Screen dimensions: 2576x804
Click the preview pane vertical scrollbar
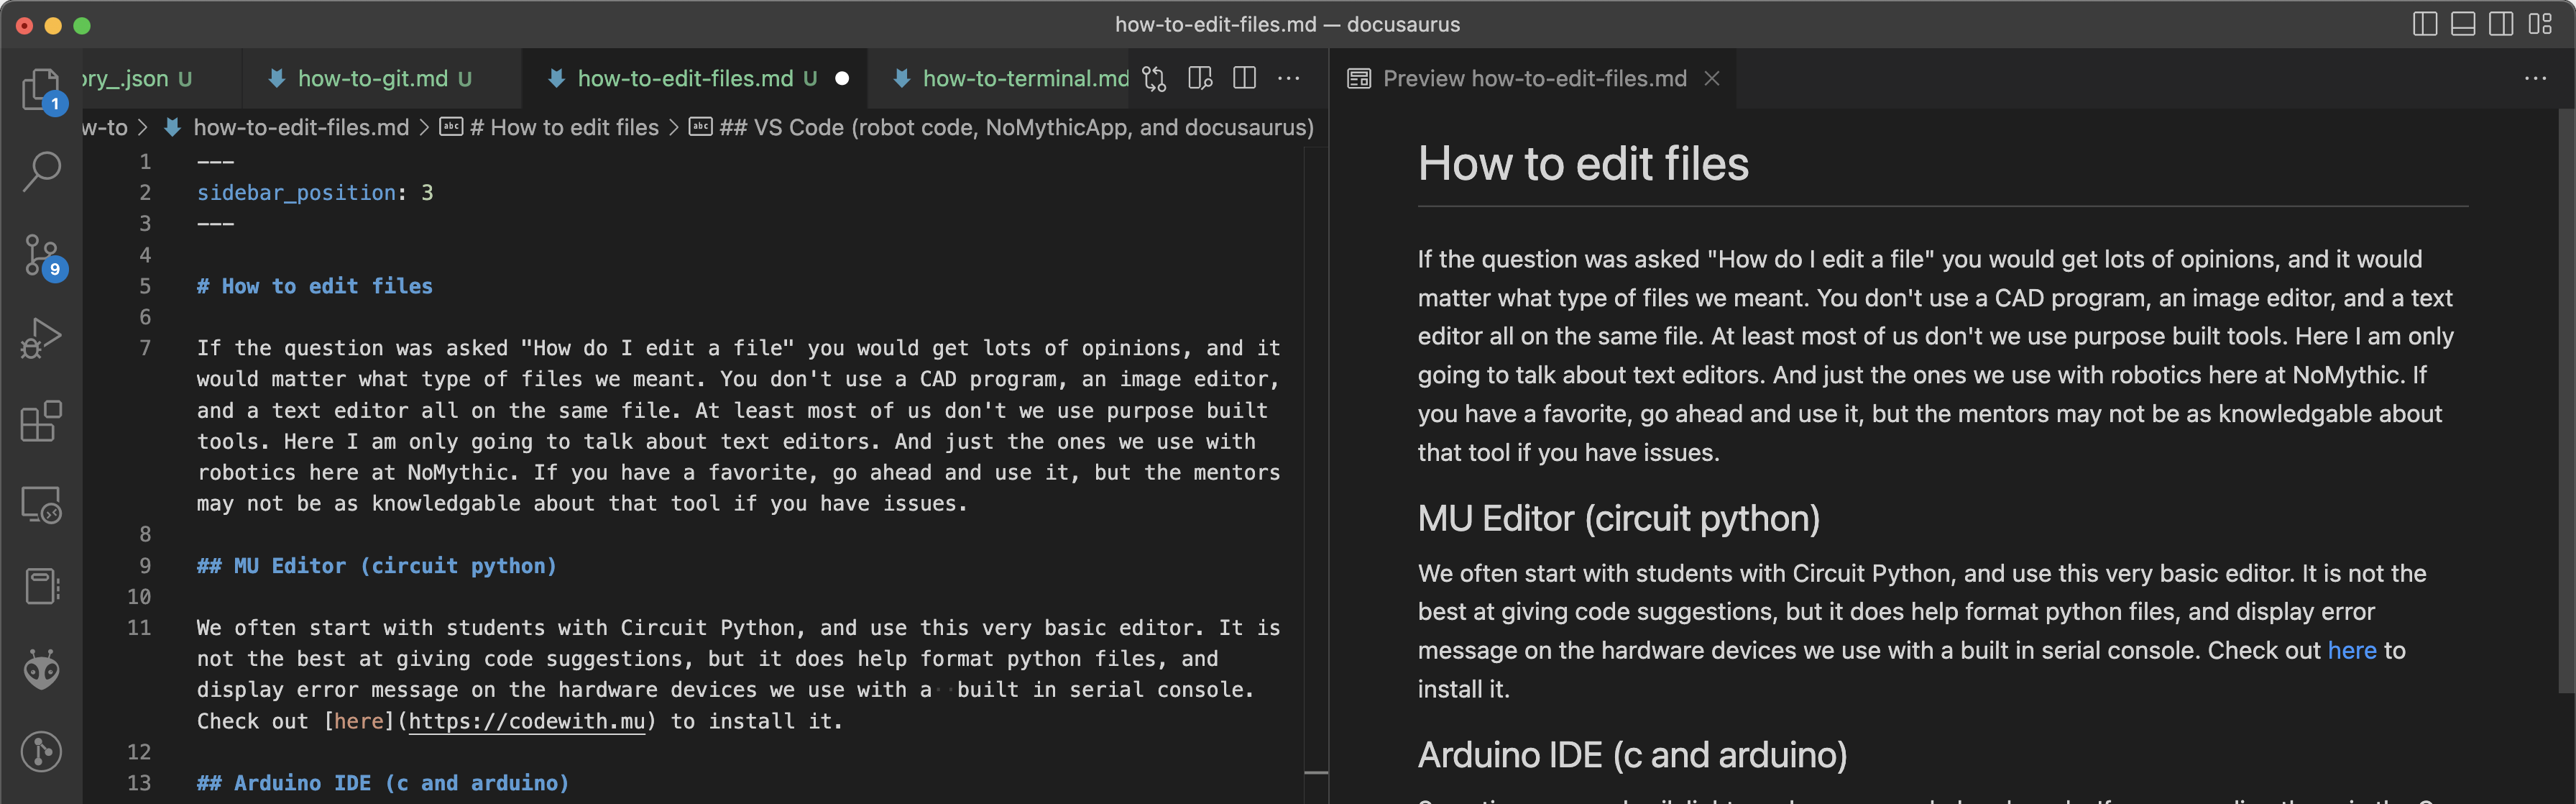coord(2566,400)
